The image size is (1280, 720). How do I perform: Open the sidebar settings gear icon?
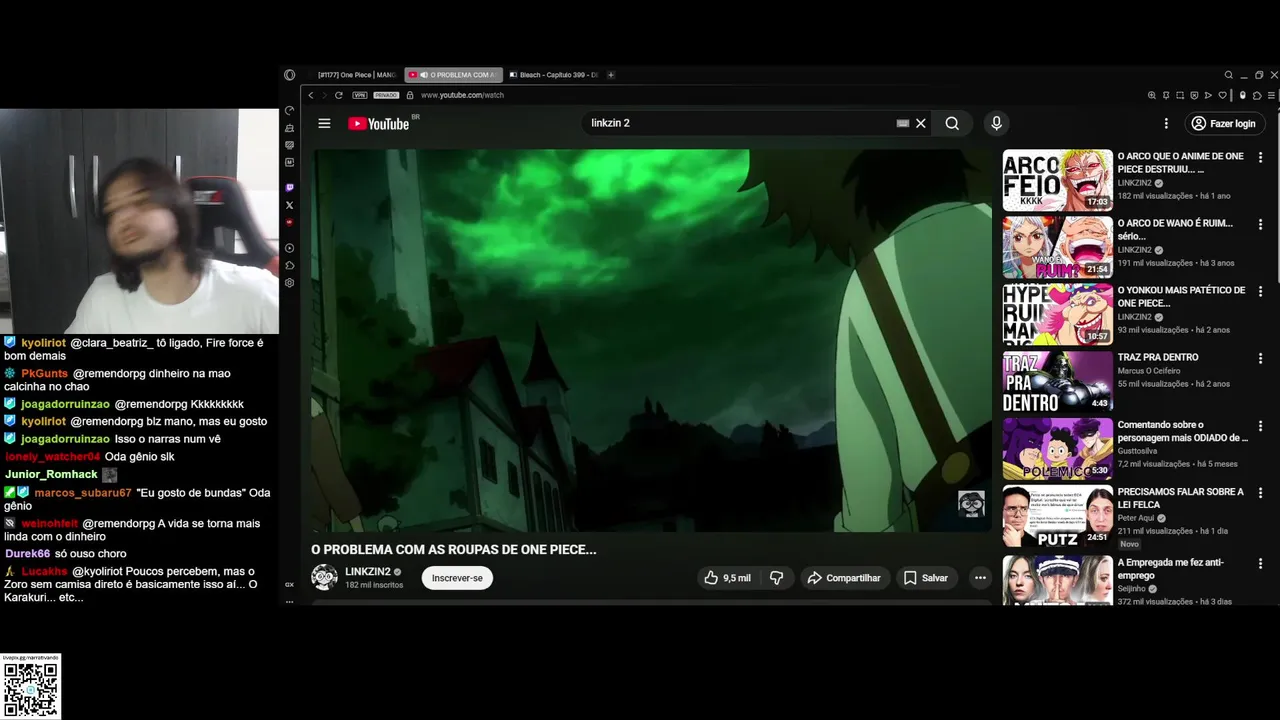pos(289,283)
